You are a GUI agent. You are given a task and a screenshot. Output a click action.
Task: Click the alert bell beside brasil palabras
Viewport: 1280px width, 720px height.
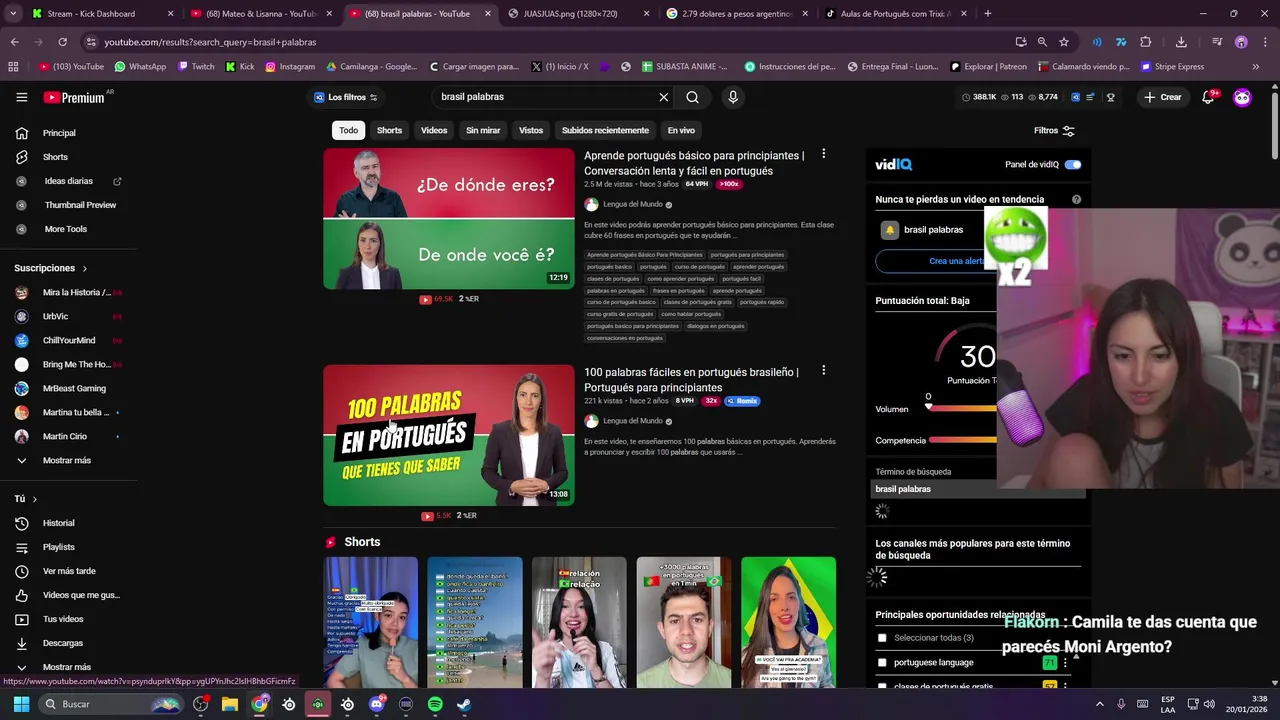pos(889,230)
